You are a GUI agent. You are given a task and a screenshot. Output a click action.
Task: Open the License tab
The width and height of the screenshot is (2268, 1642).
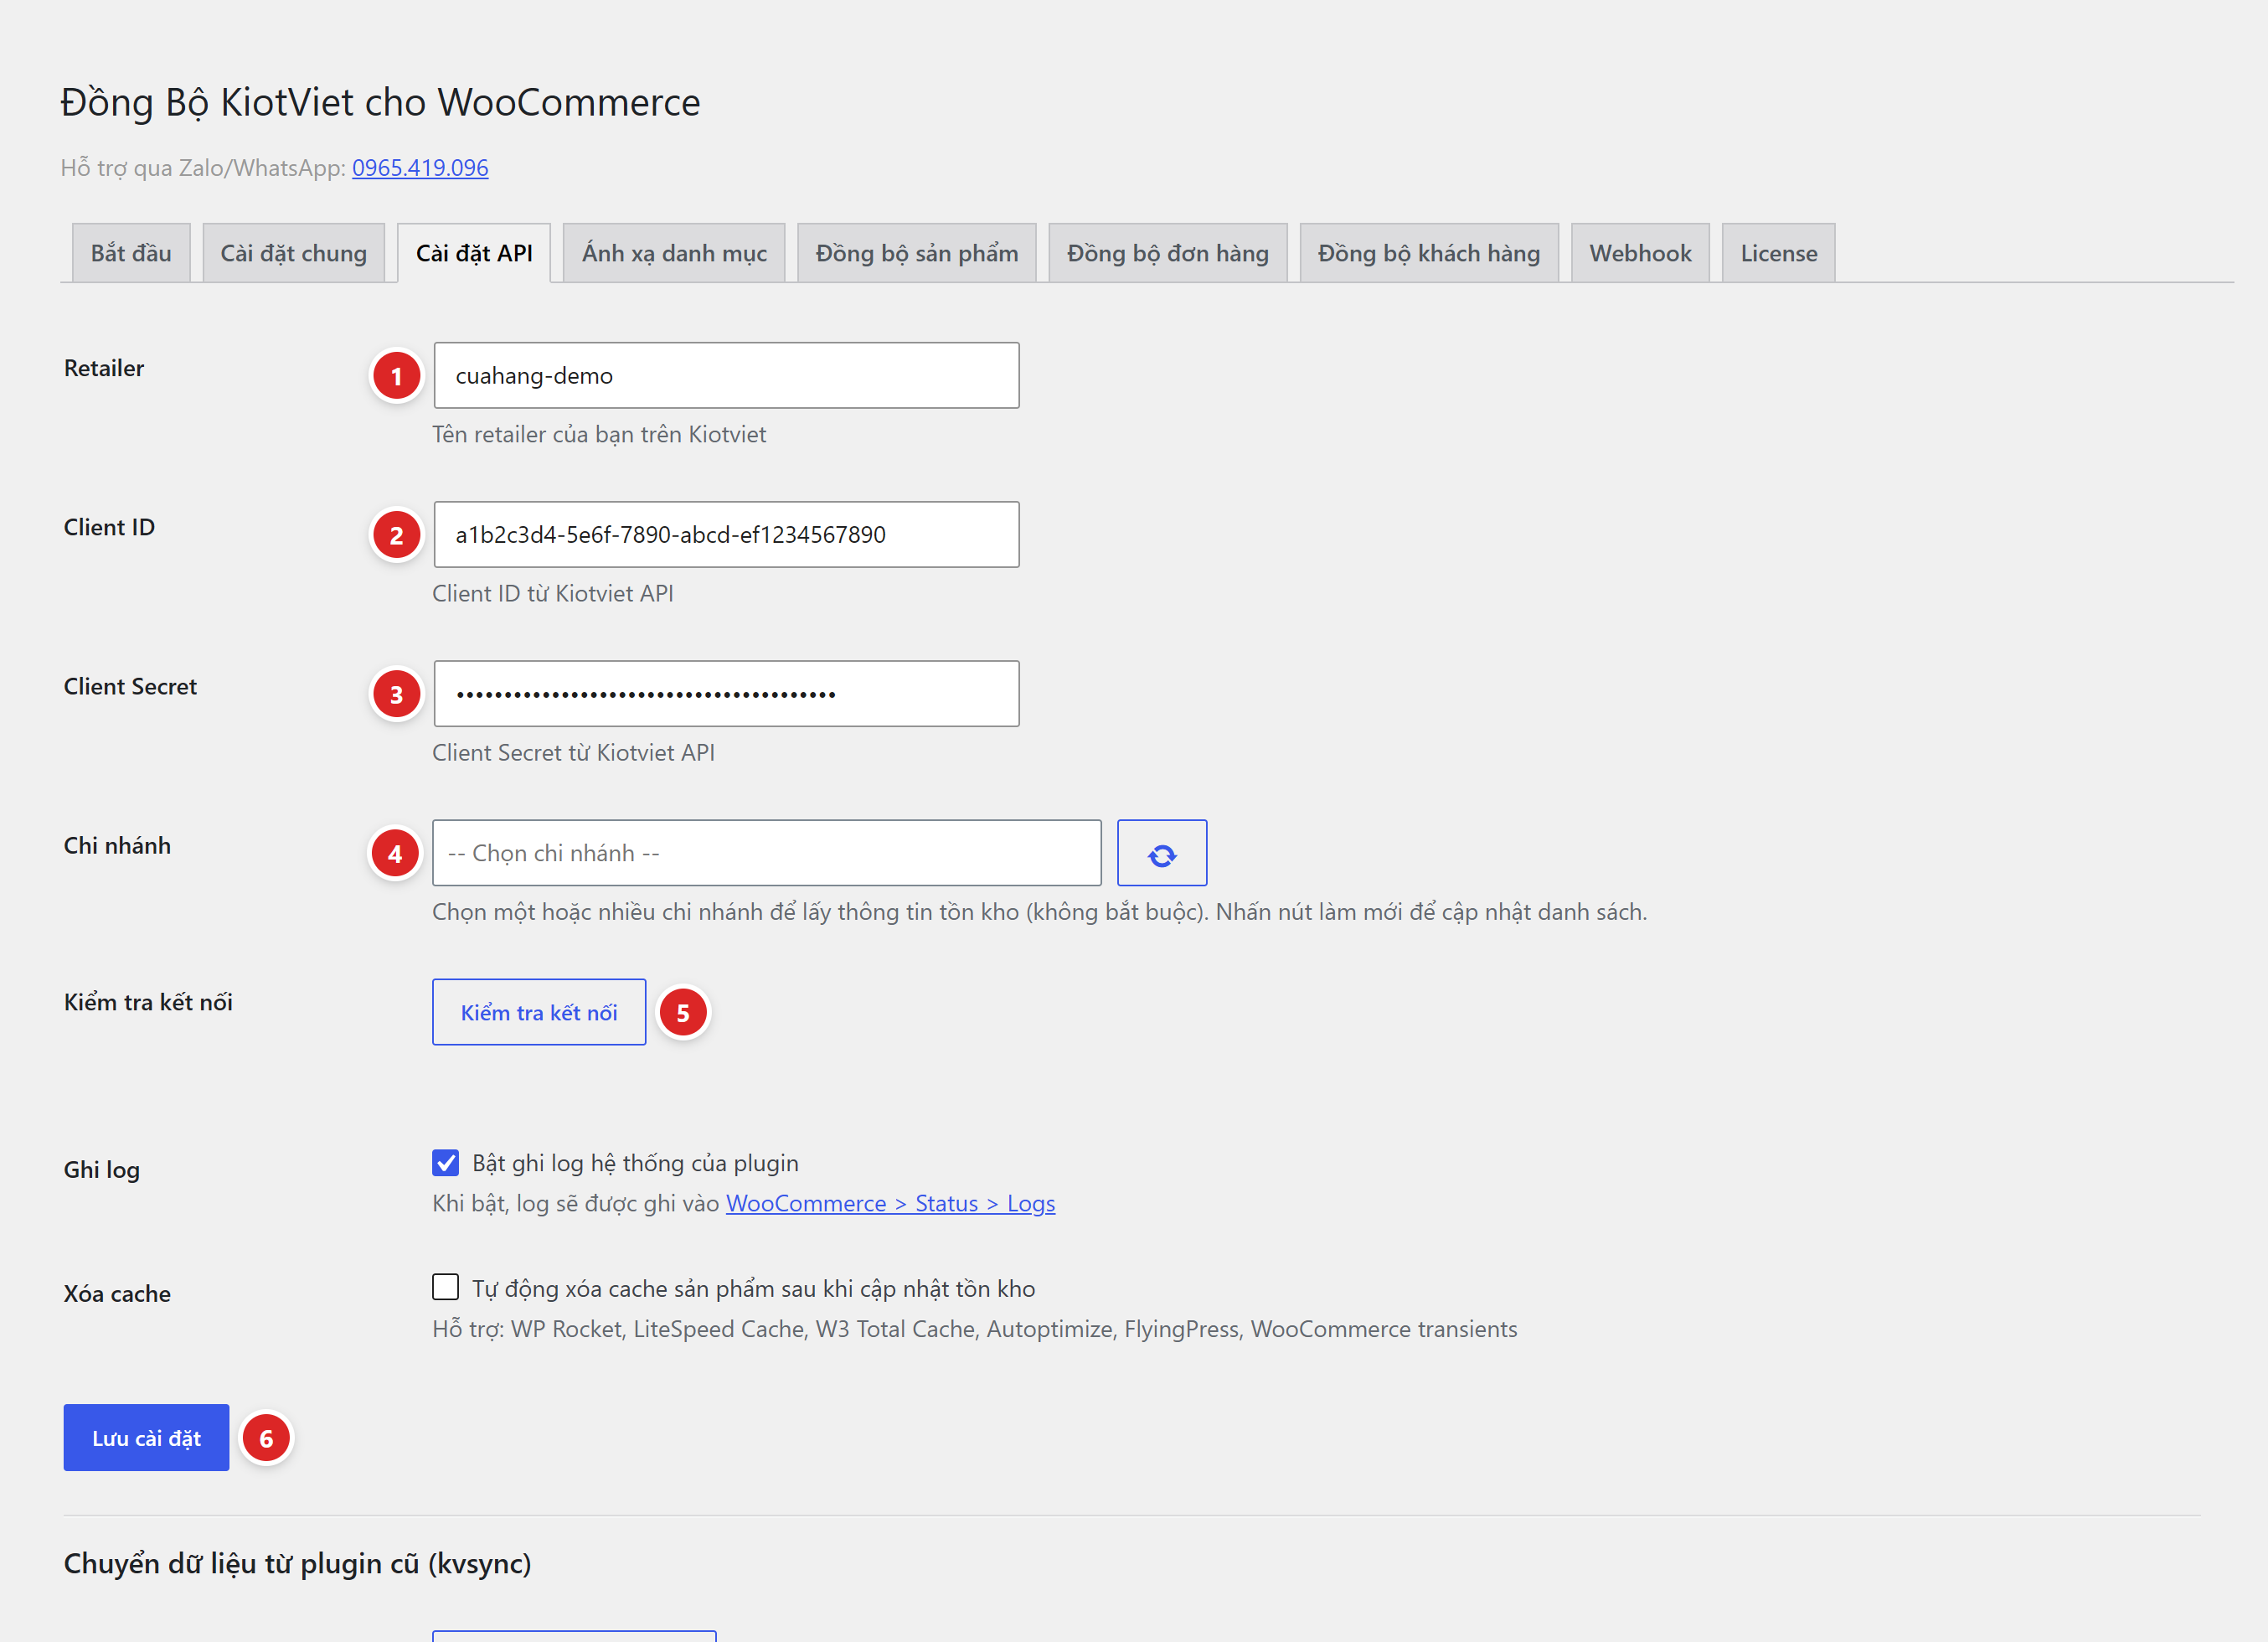[1779, 253]
